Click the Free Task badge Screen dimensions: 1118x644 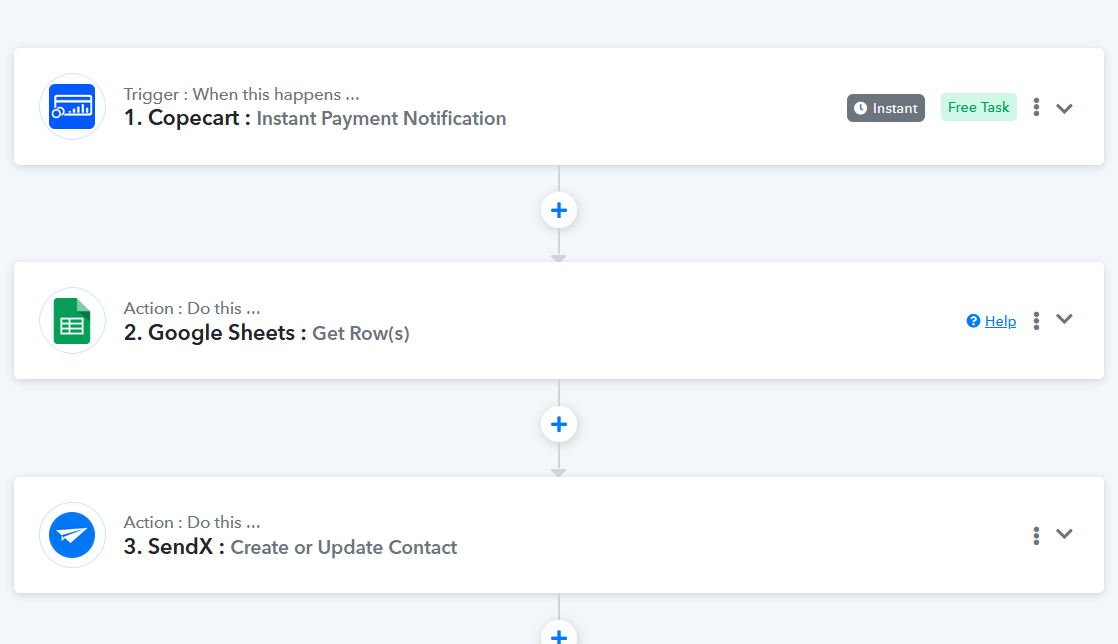click(978, 107)
